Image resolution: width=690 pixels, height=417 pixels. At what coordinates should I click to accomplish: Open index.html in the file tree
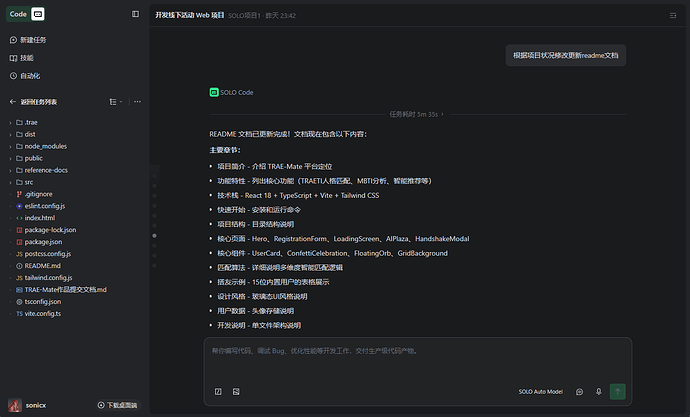point(36,218)
